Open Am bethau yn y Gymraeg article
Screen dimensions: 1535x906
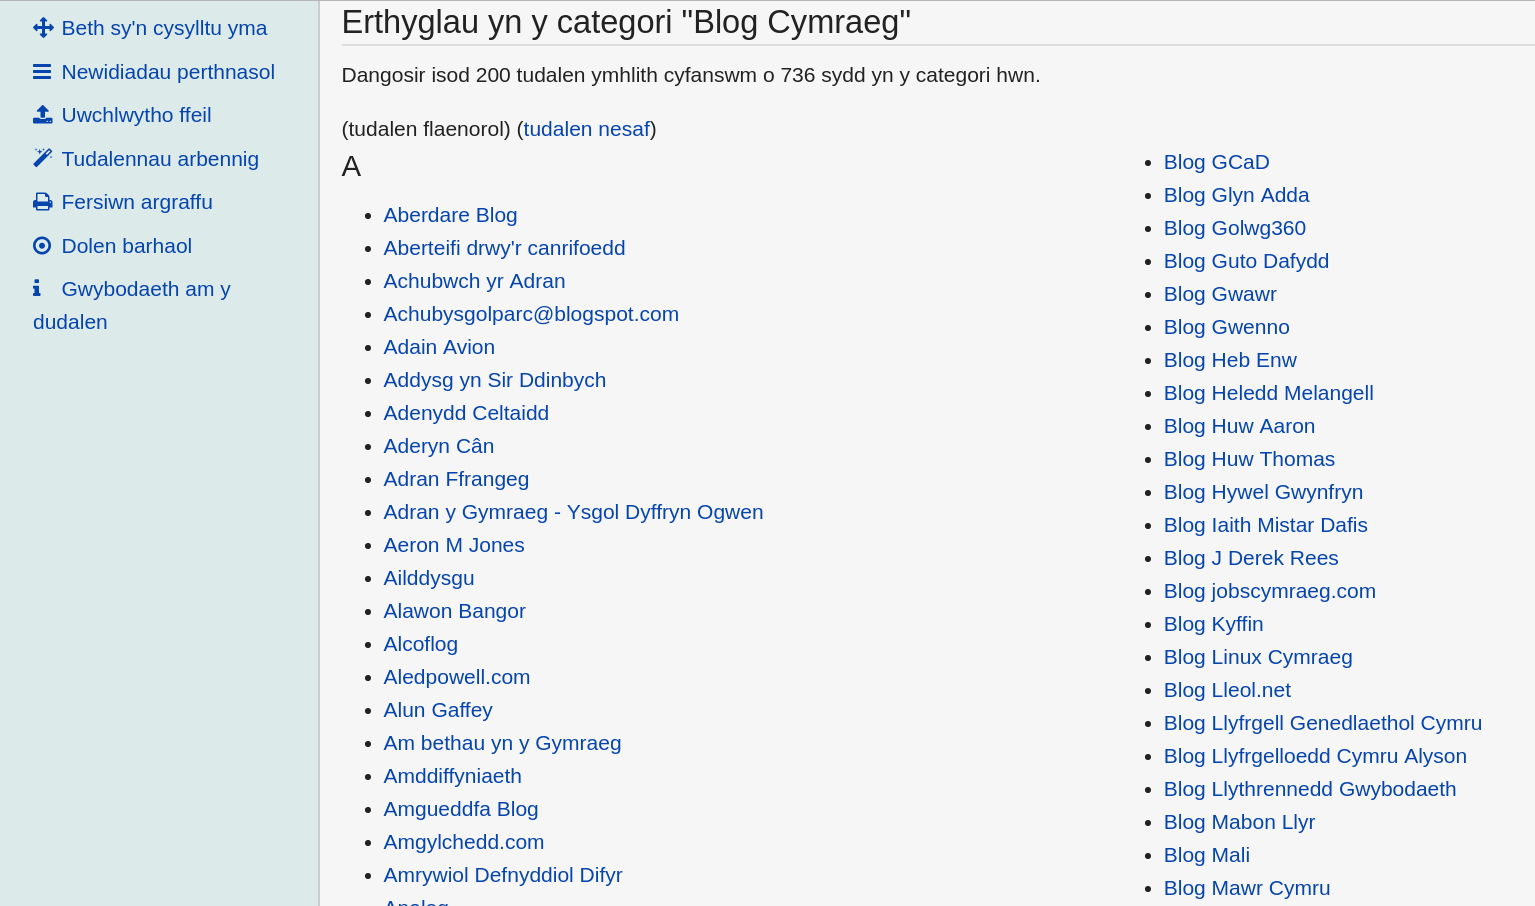502,743
